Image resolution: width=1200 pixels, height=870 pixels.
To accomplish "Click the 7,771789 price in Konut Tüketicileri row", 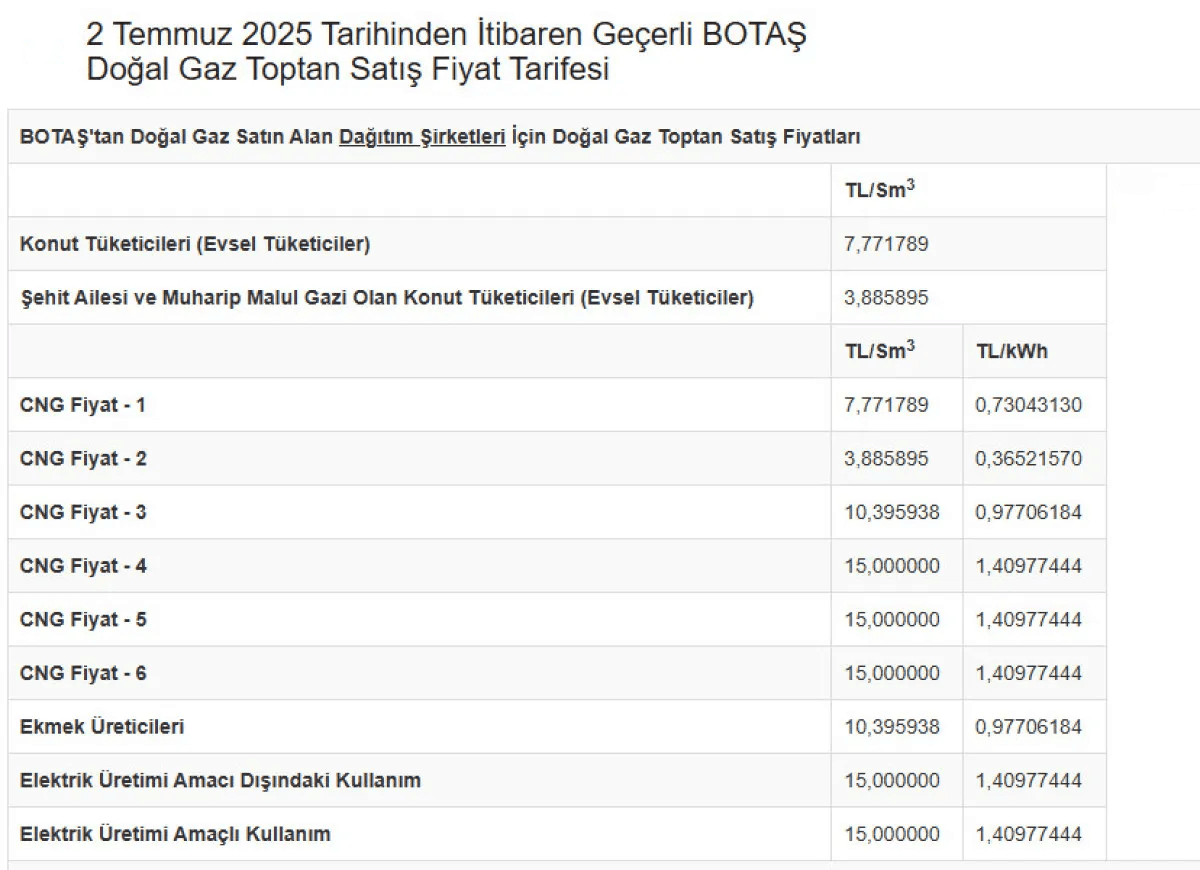I will 886,244.
